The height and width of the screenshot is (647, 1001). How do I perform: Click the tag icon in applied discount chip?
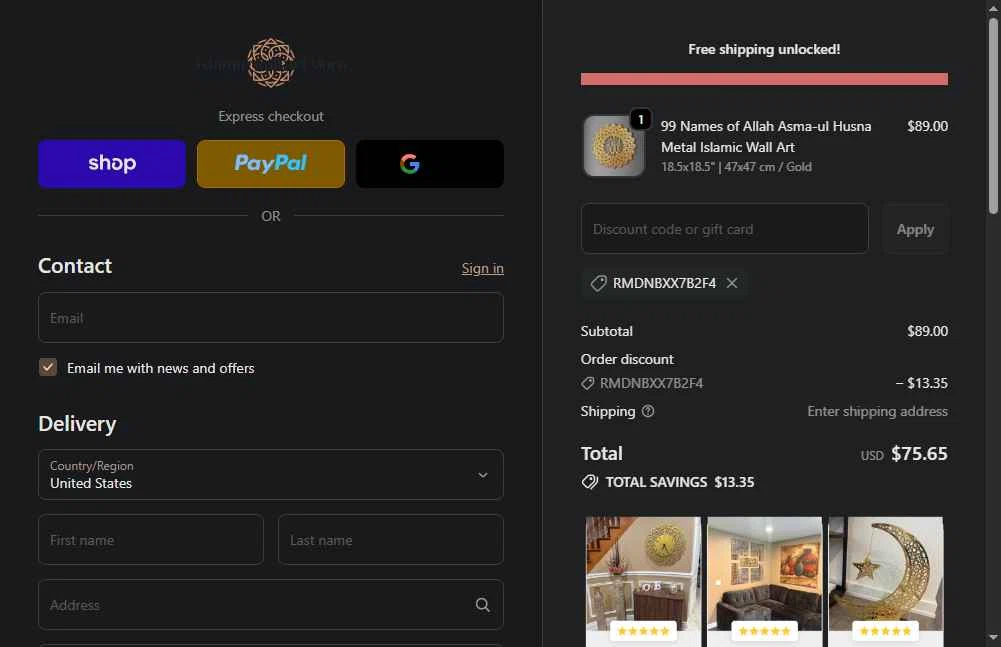tap(598, 283)
